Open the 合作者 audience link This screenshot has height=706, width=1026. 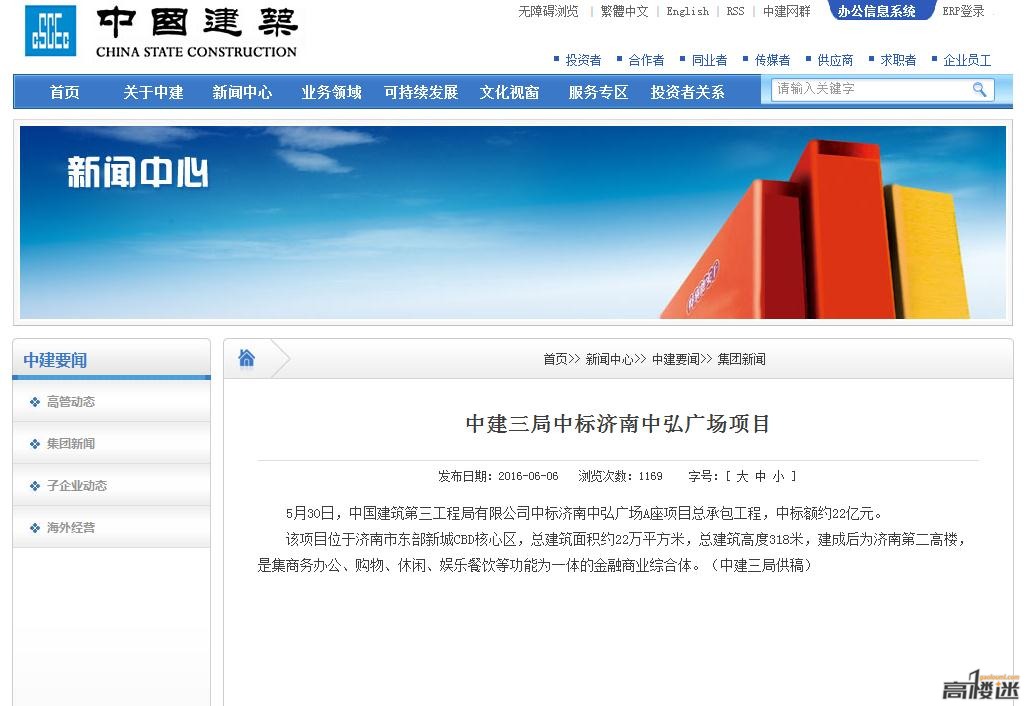(x=646, y=60)
